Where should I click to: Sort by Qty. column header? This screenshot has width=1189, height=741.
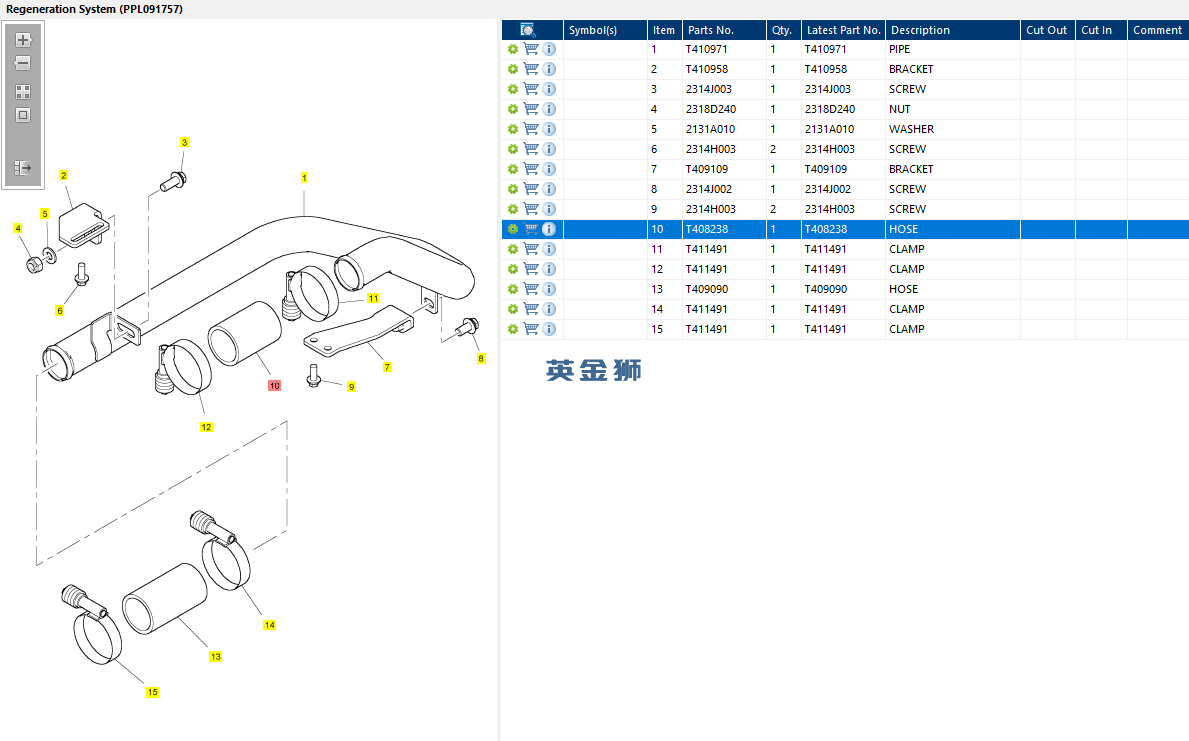[783, 30]
